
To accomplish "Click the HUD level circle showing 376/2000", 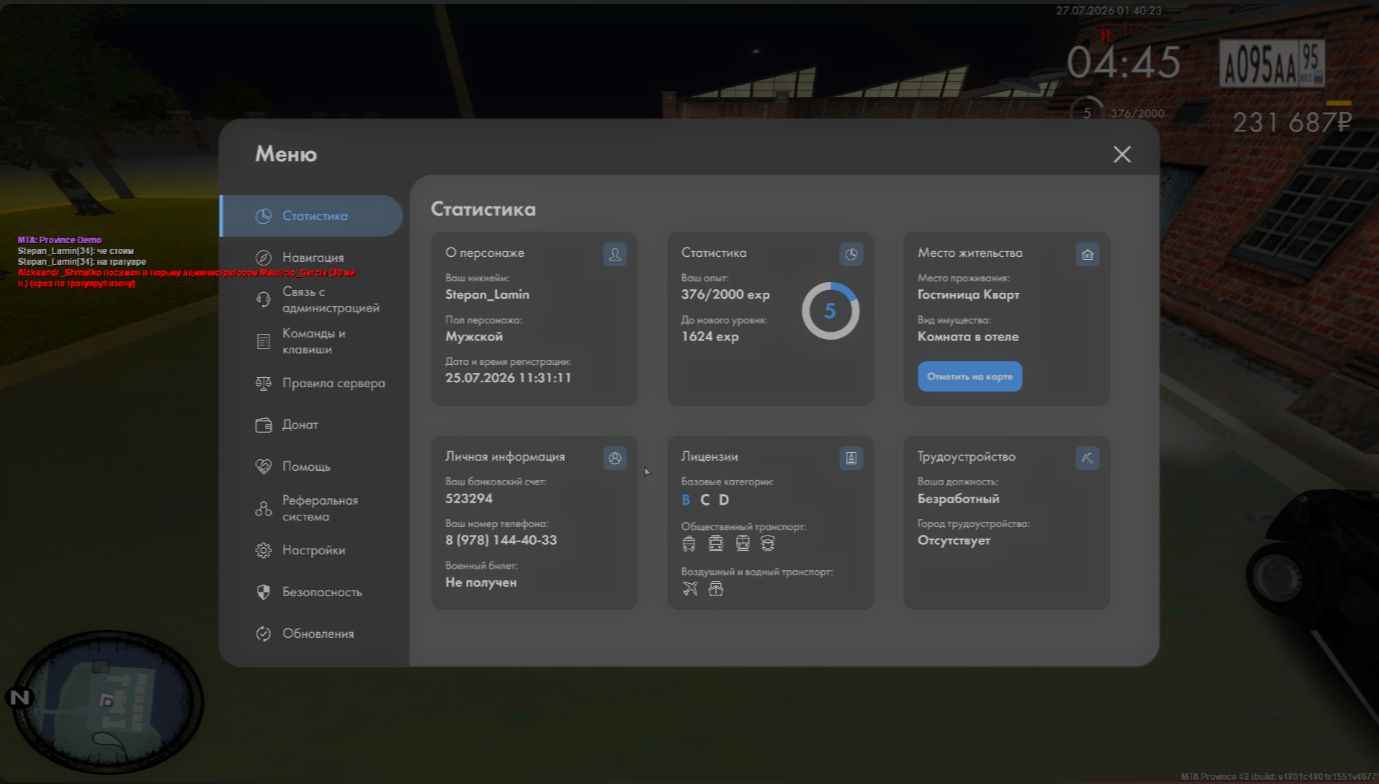I will pyautogui.click(x=1087, y=114).
